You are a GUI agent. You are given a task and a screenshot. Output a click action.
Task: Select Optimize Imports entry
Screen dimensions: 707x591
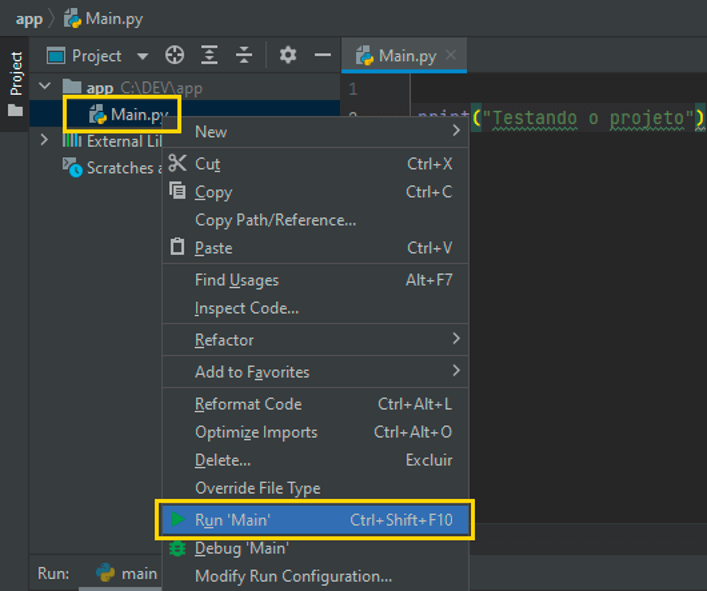point(315,431)
